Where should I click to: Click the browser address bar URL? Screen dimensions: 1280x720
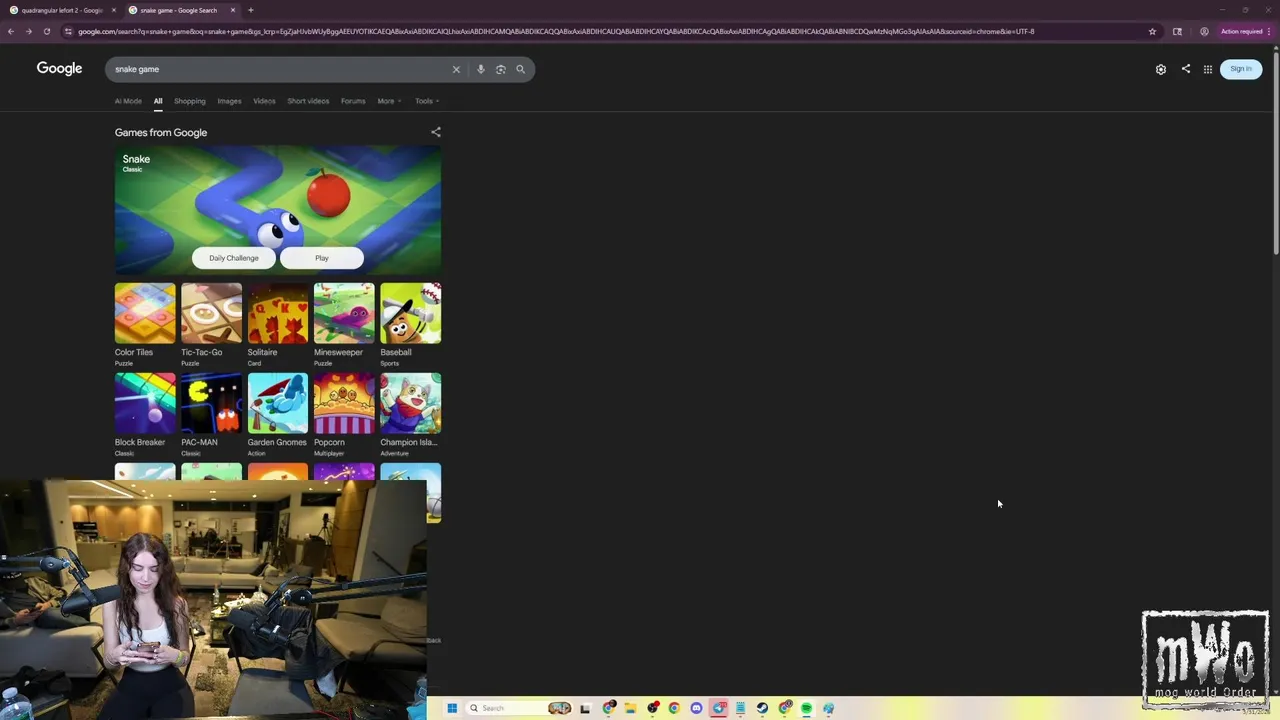(556, 31)
